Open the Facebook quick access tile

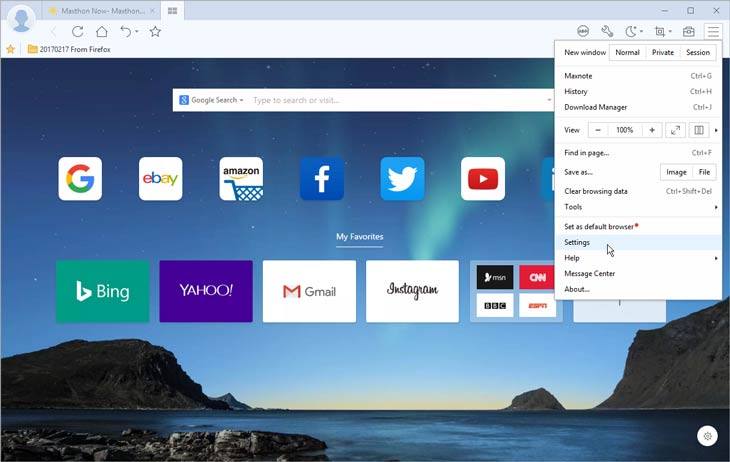[322, 179]
